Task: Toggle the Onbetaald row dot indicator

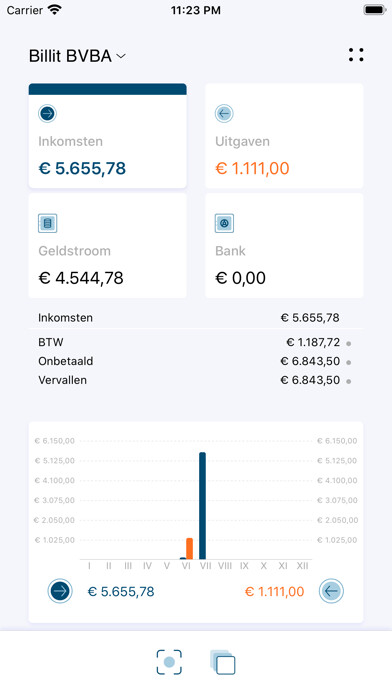Action: point(349,363)
